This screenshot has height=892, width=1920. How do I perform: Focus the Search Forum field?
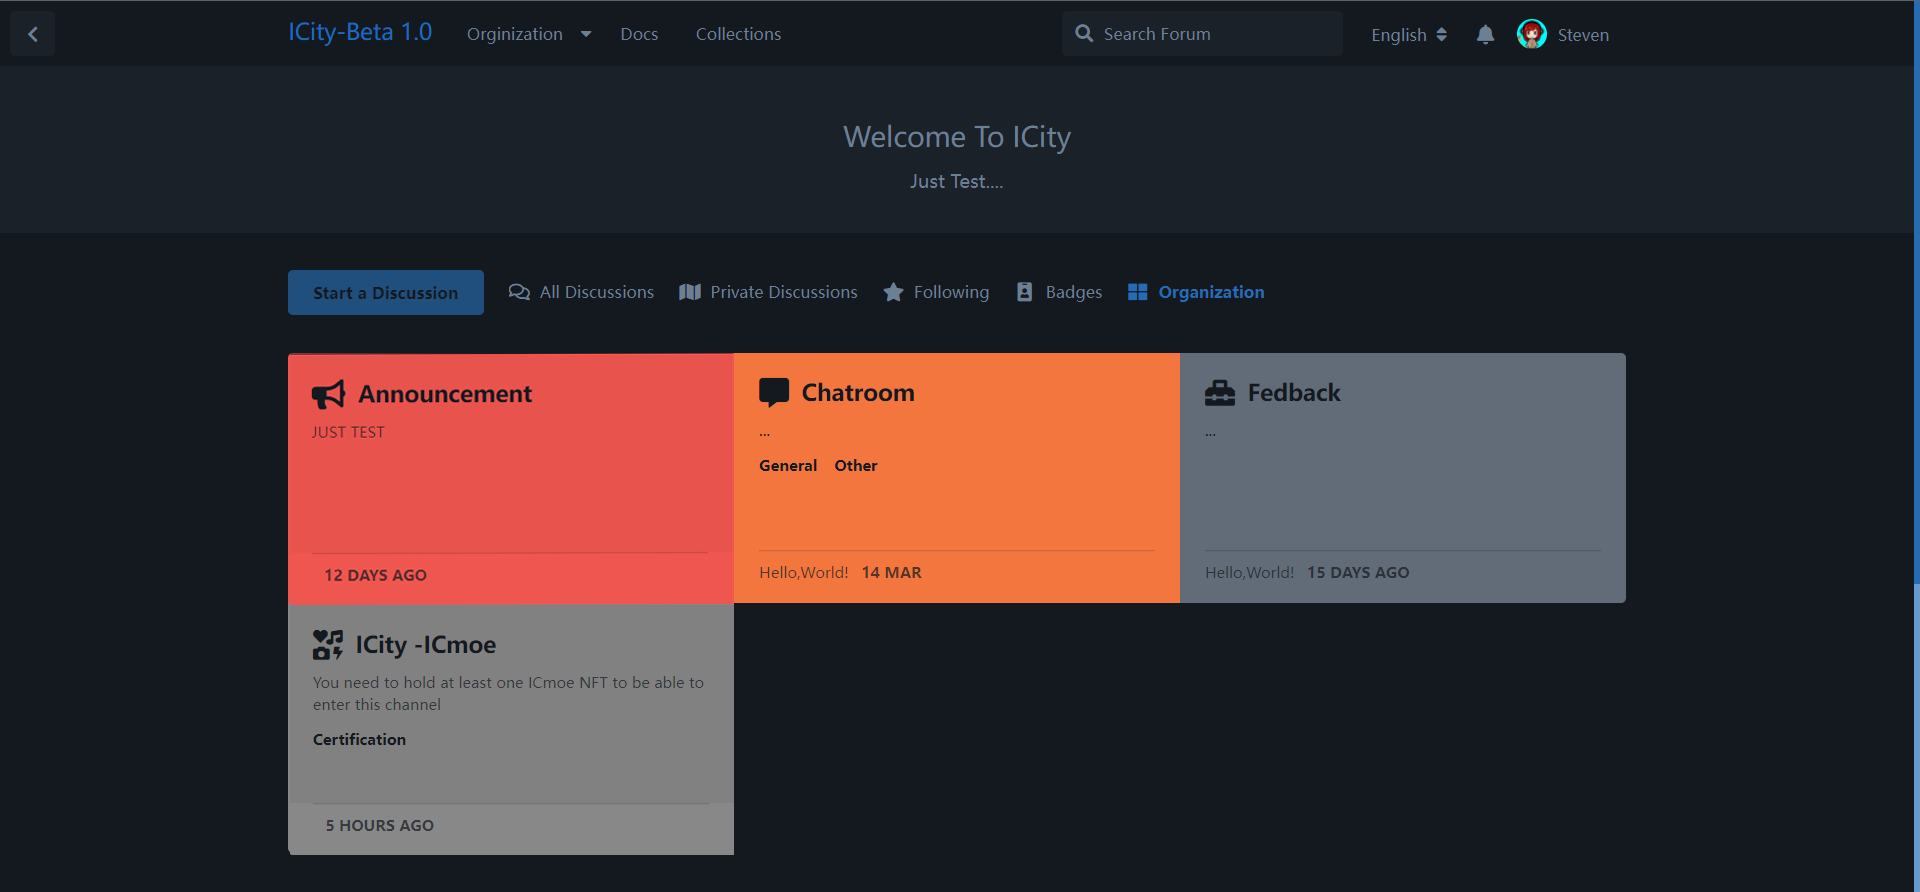[x=1202, y=34]
